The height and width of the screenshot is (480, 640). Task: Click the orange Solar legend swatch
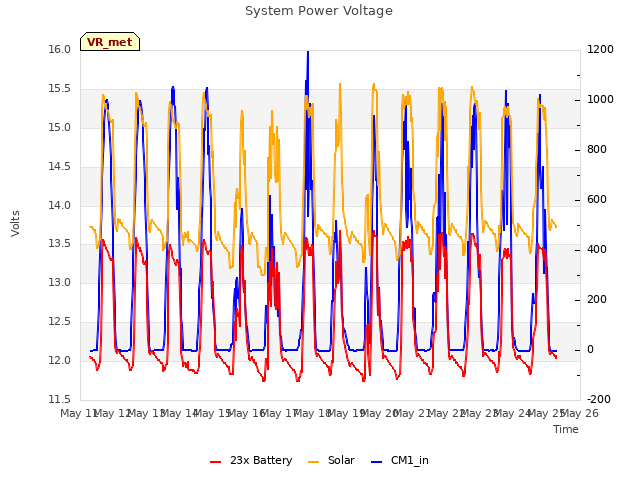tap(313, 462)
